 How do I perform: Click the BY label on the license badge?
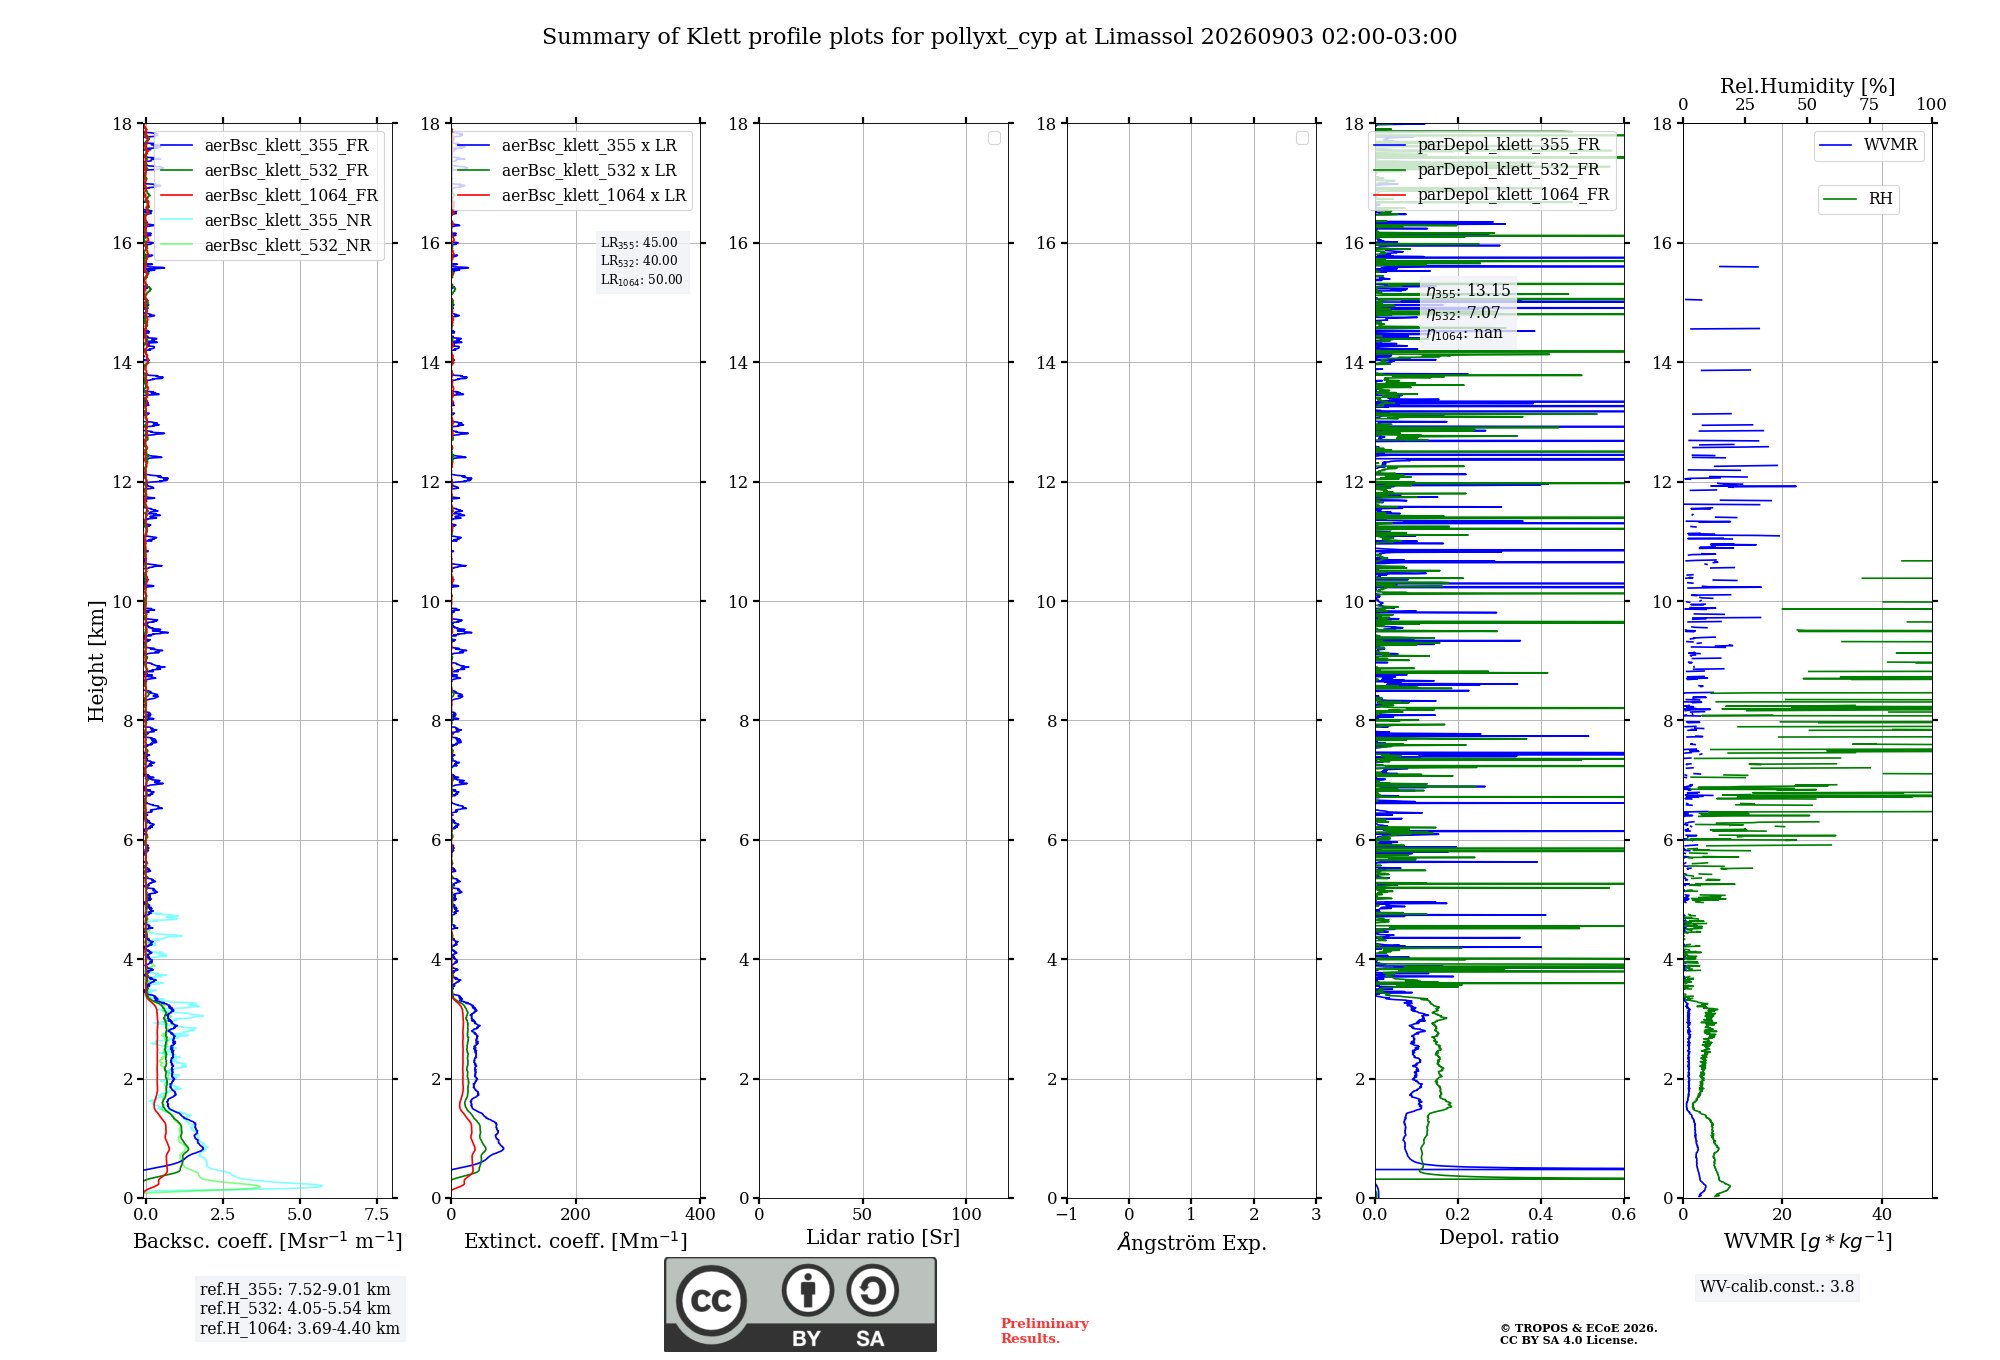[807, 1338]
